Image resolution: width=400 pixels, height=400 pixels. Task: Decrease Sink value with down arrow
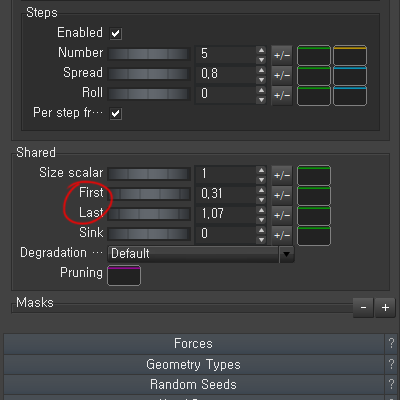261,239
